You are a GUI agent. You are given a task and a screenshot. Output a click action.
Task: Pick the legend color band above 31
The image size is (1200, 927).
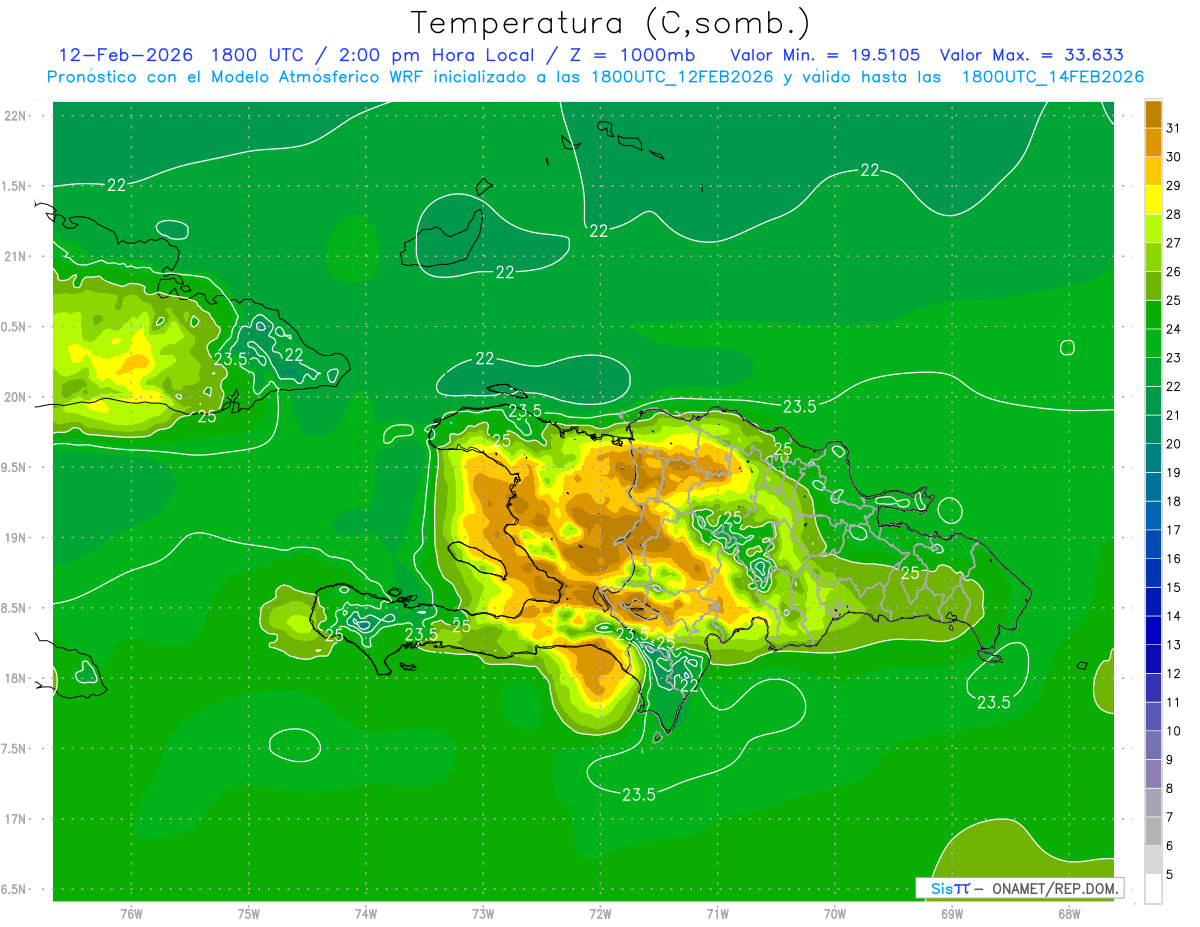pyautogui.click(x=1153, y=114)
